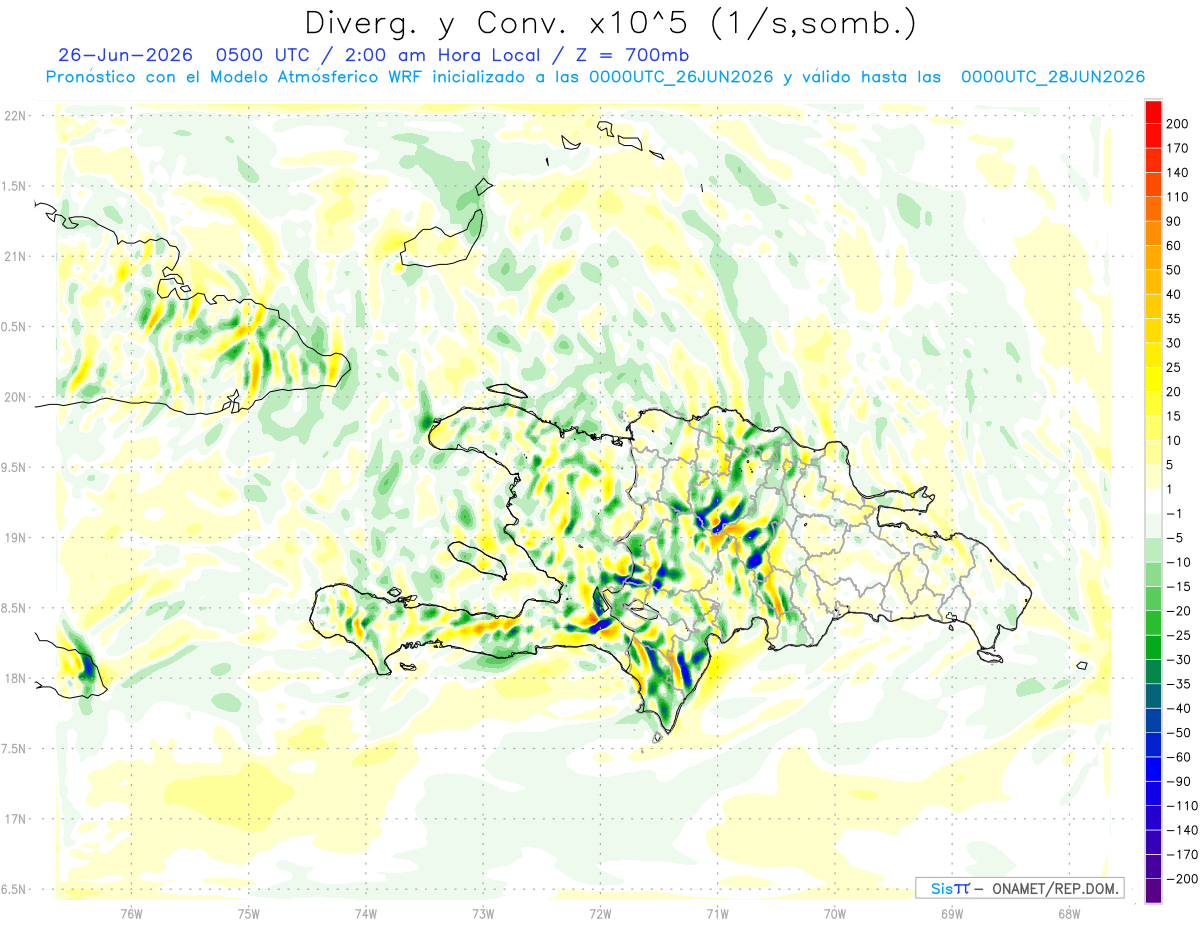Click the "73W" longitude label

pyautogui.click(x=483, y=912)
